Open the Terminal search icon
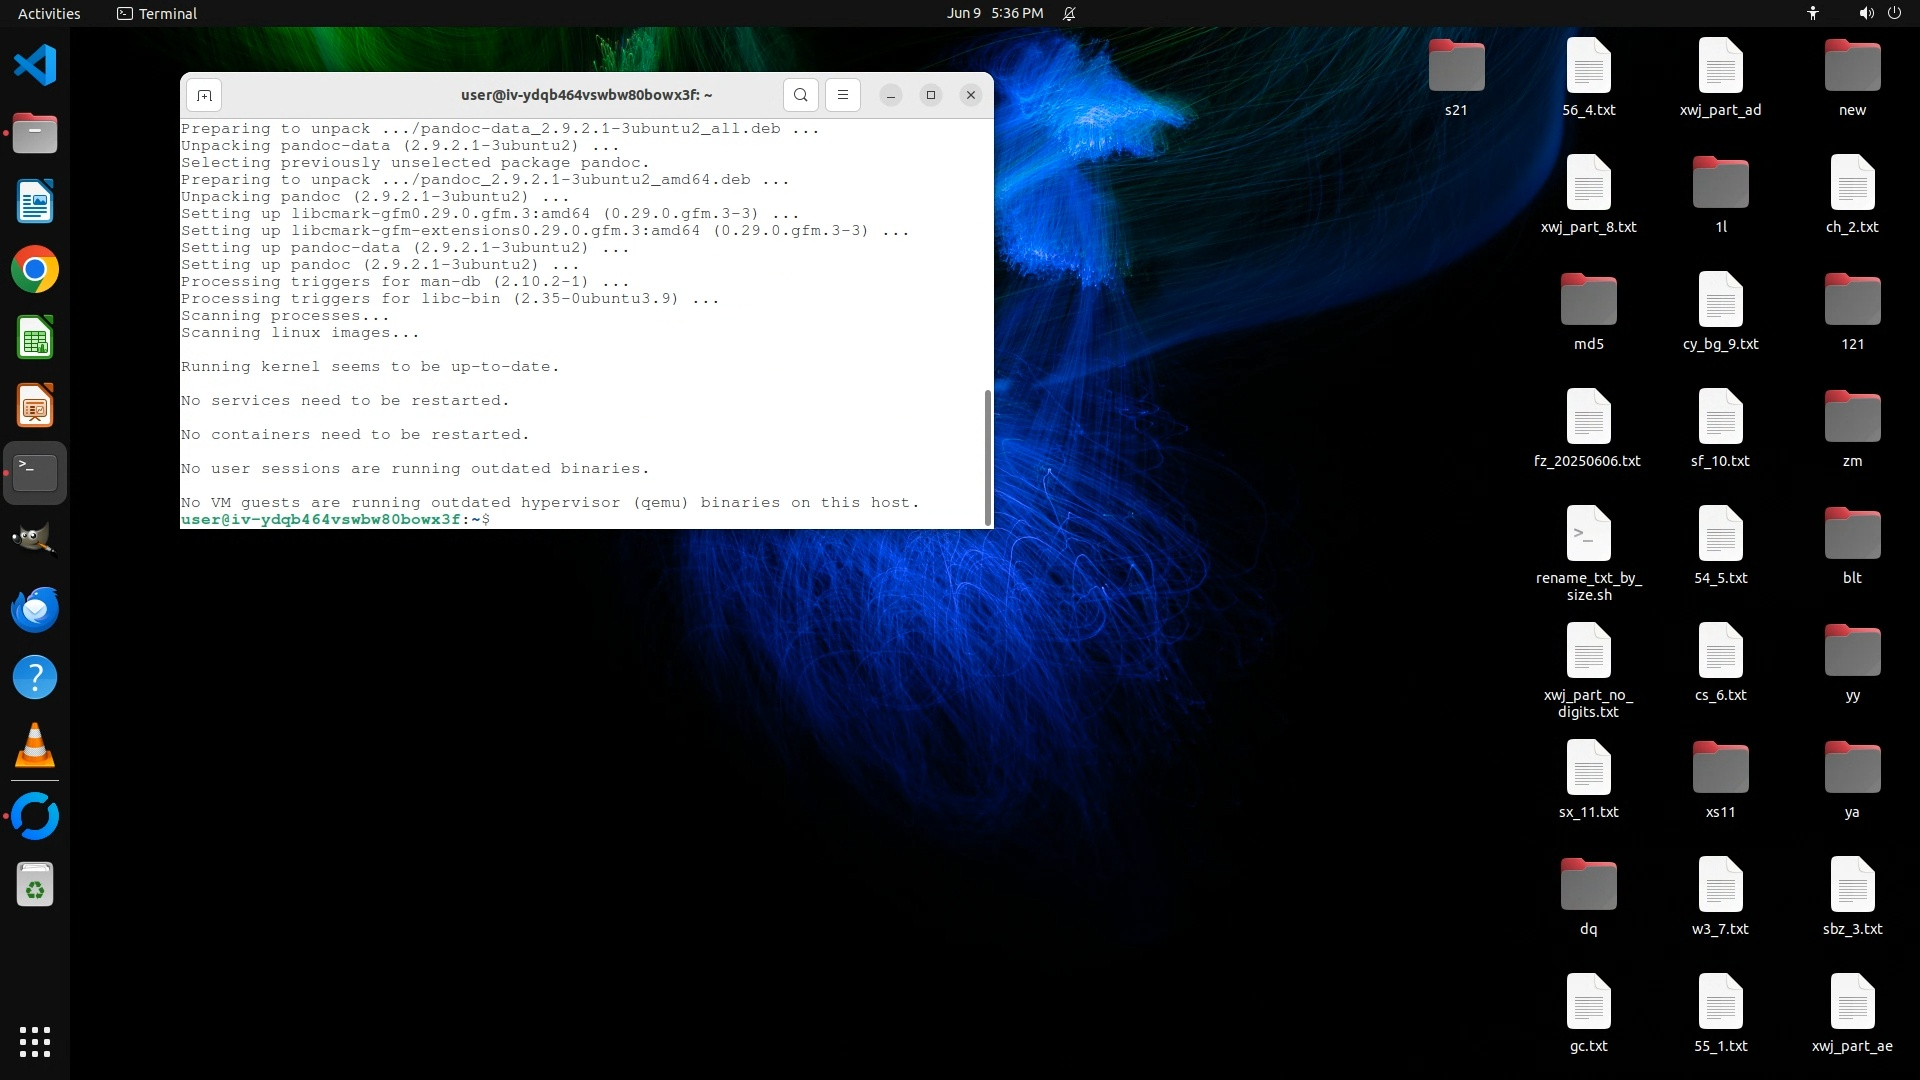This screenshot has width=1920, height=1080. point(800,95)
